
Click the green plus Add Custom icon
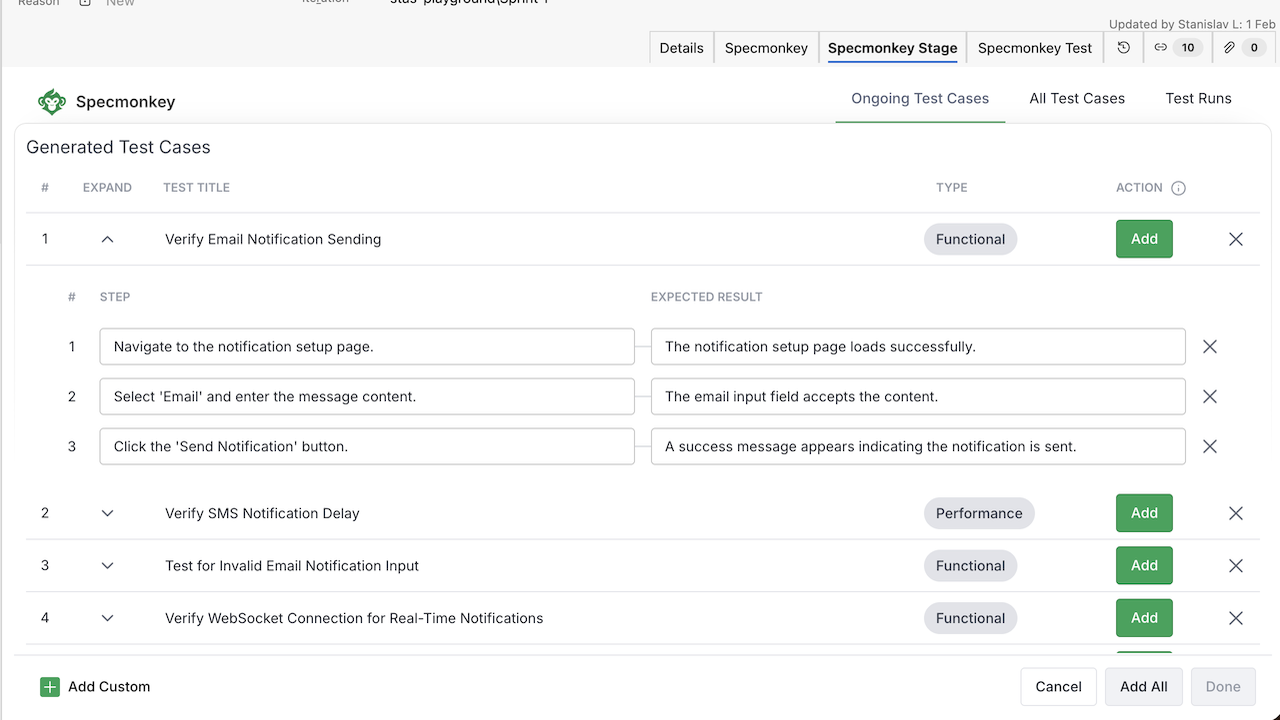pos(50,687)
